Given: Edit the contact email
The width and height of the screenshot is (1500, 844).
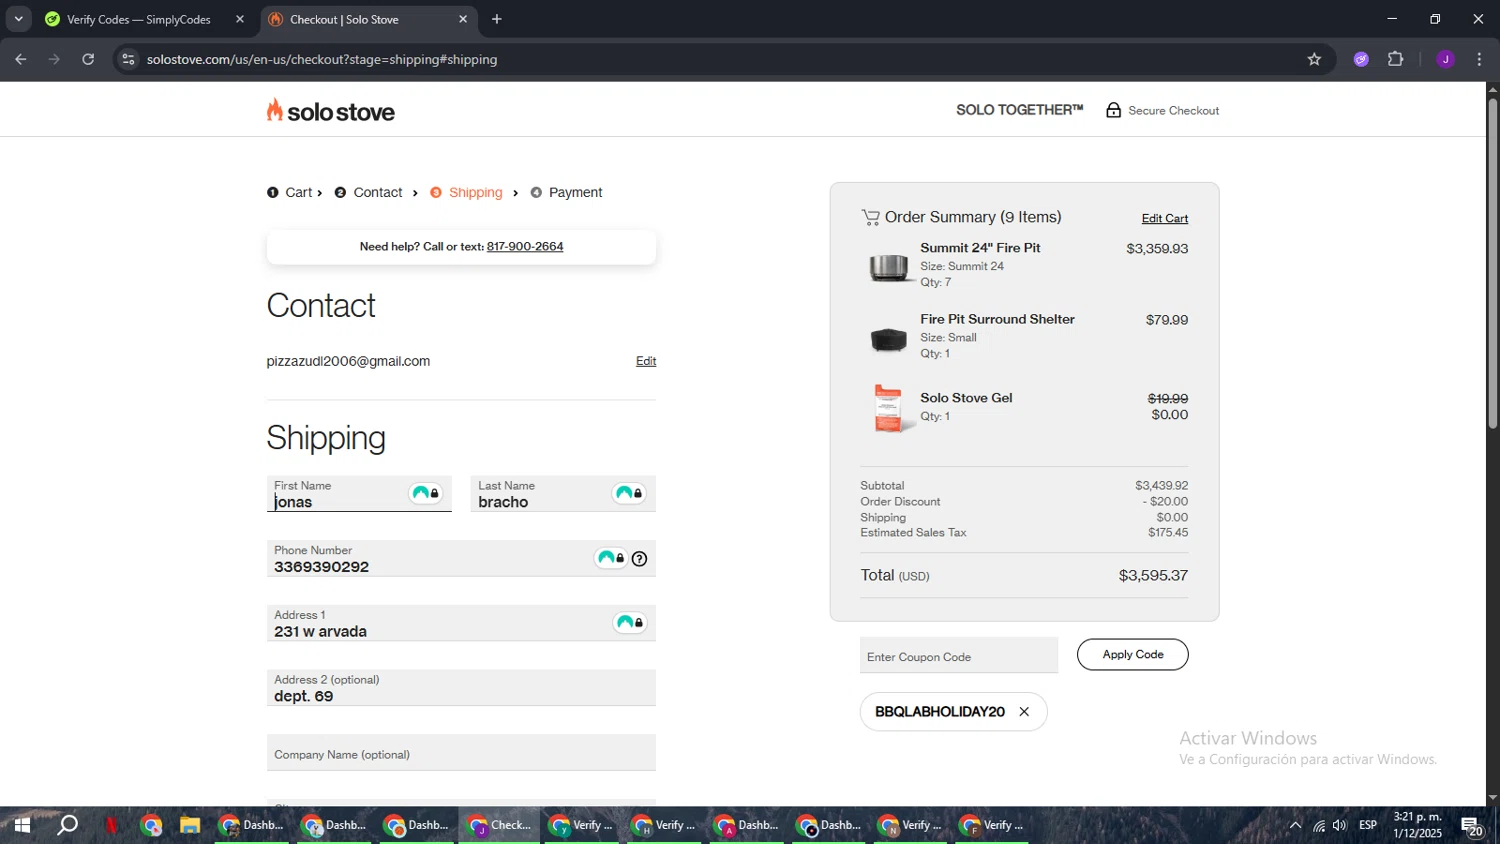Looking at the screenshot, I should (x=646, y=361).
